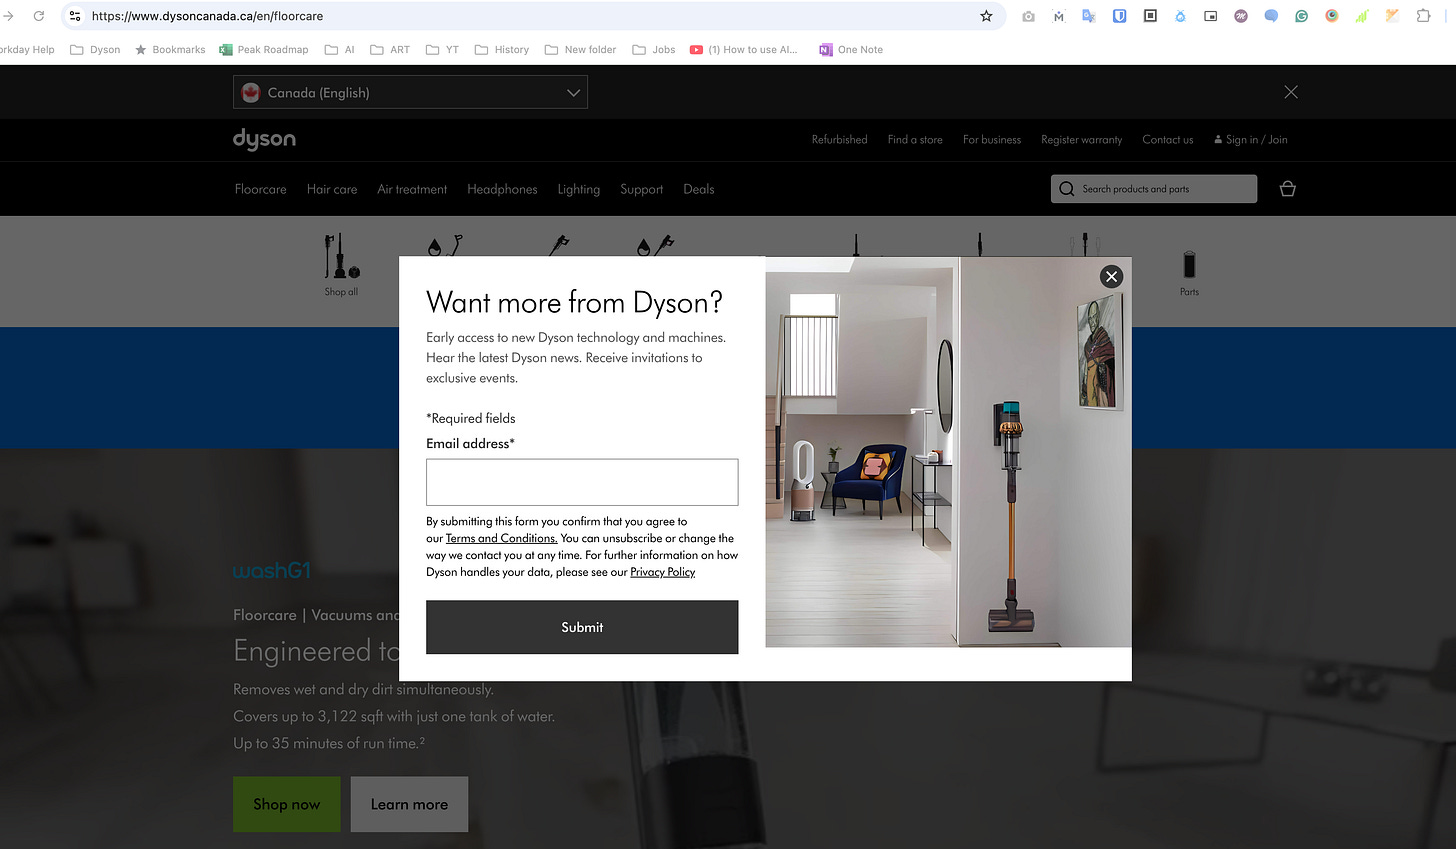This screenshot has height=849, width=1456.
Task: Open the Dyson bookmarks folder
Action: pos(95,49)
